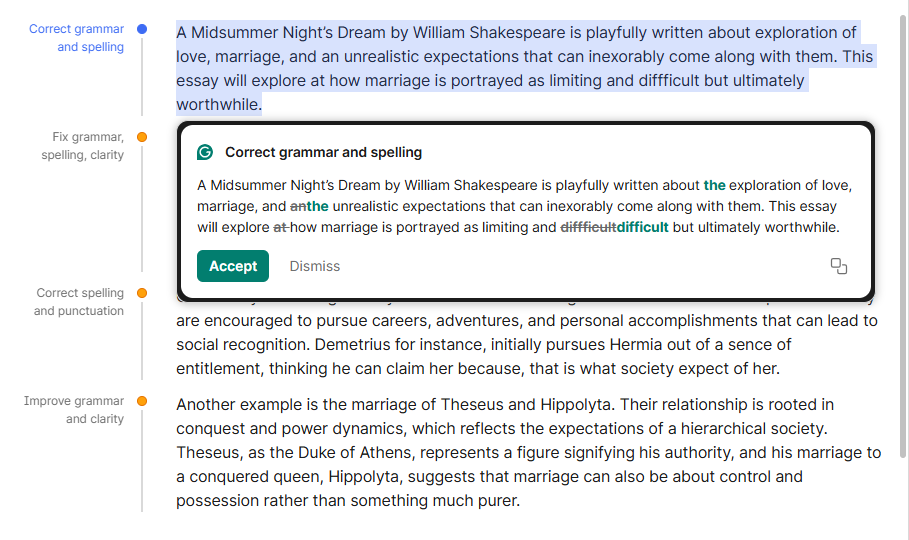The image size is (909, 540).
Task: Click the copy icon in suggestion card
Action: (839, 266)
